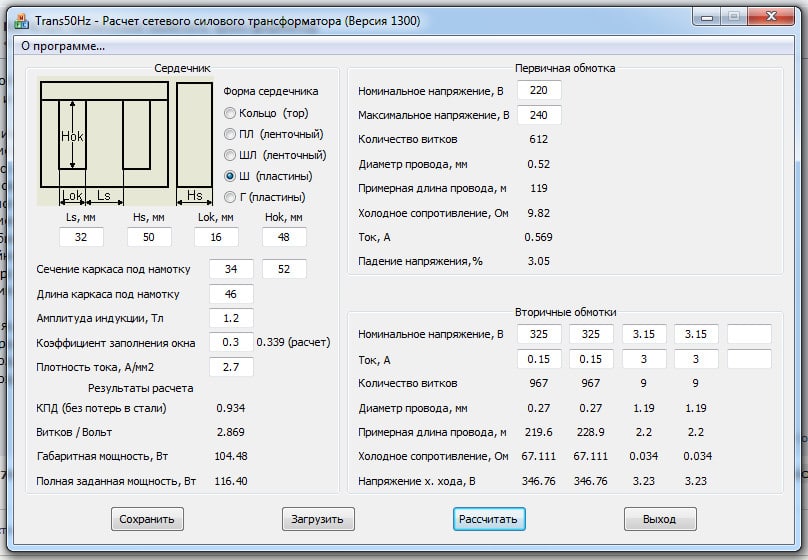Click the empty fifth secondary current field
The width and height of the screenshot is (808, 560).
[x=749, y=359]
